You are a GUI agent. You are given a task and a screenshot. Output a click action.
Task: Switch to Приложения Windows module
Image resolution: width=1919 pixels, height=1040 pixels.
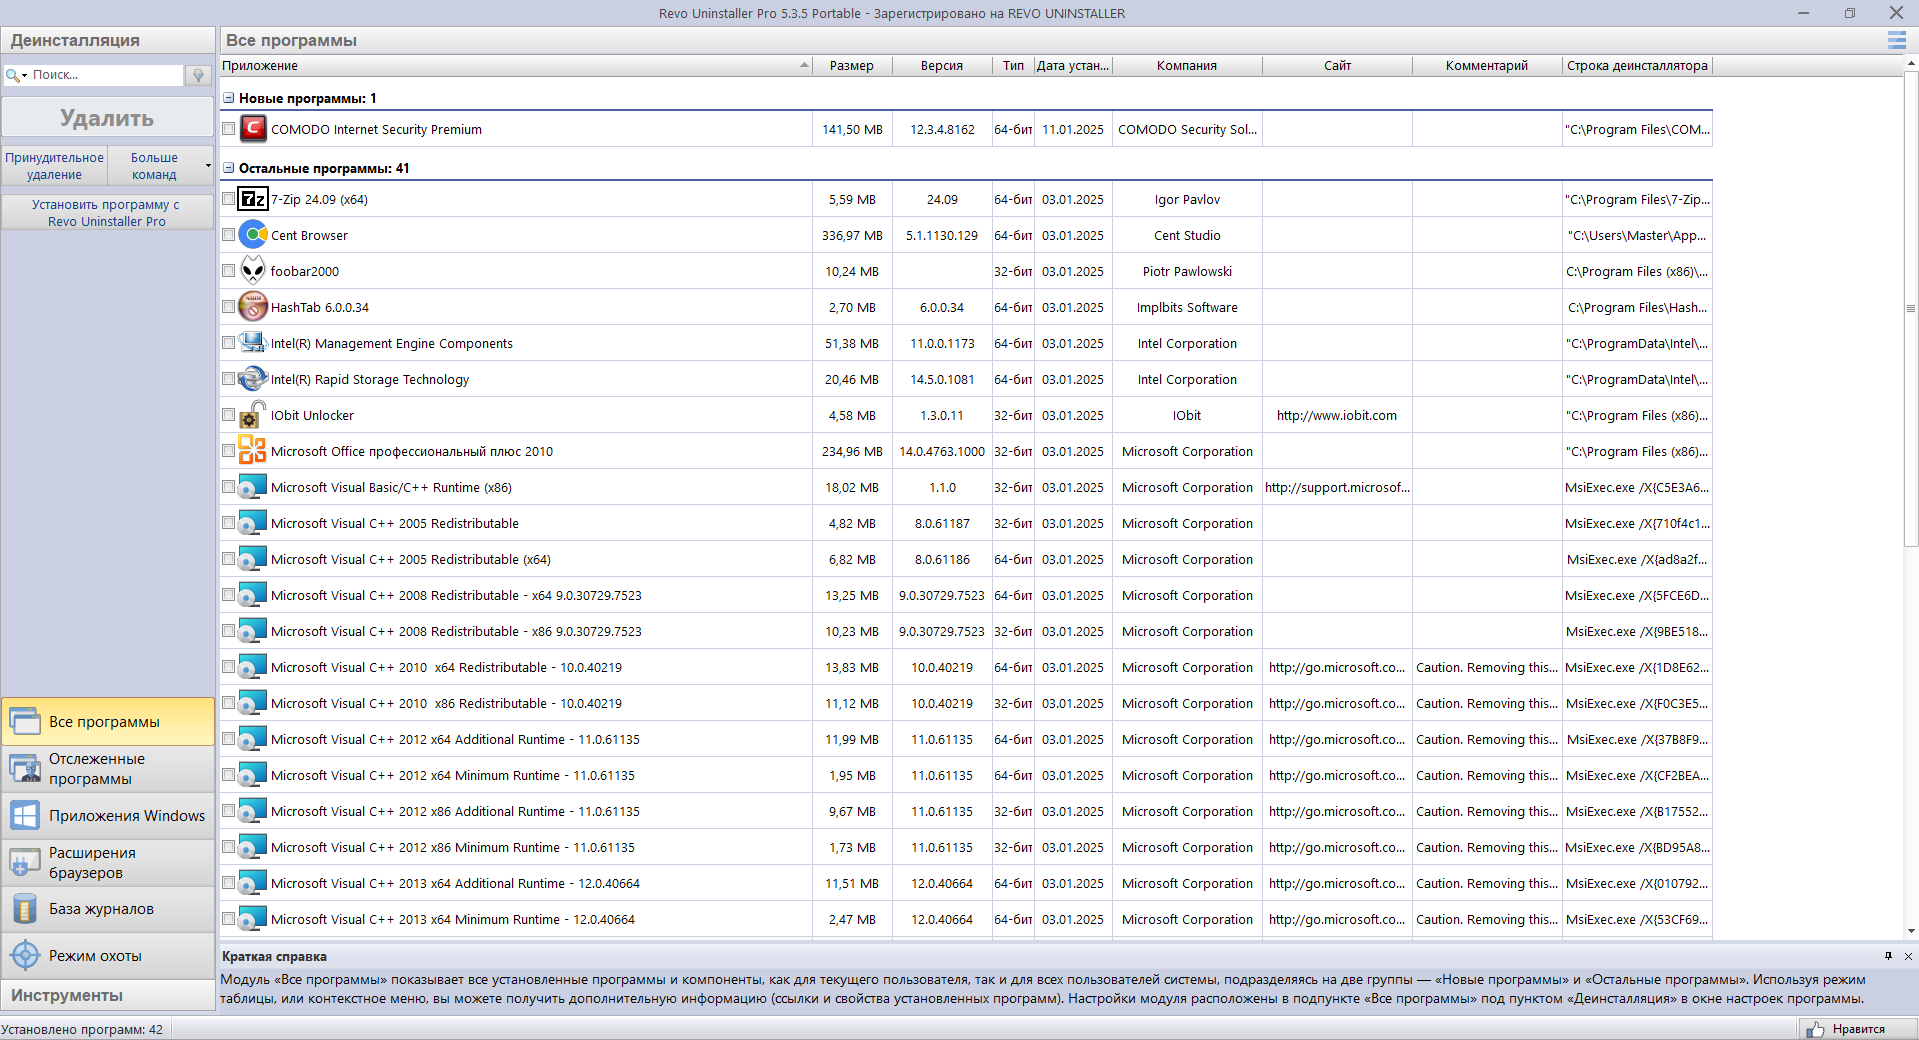108,815
